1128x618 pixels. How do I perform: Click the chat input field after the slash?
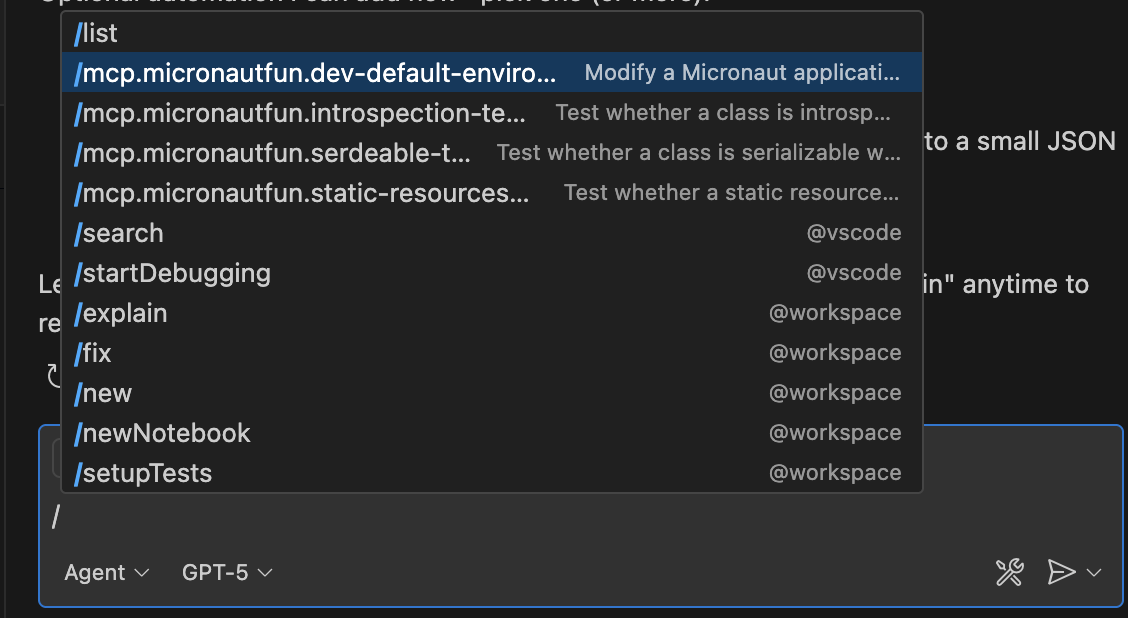click(576, 517)
